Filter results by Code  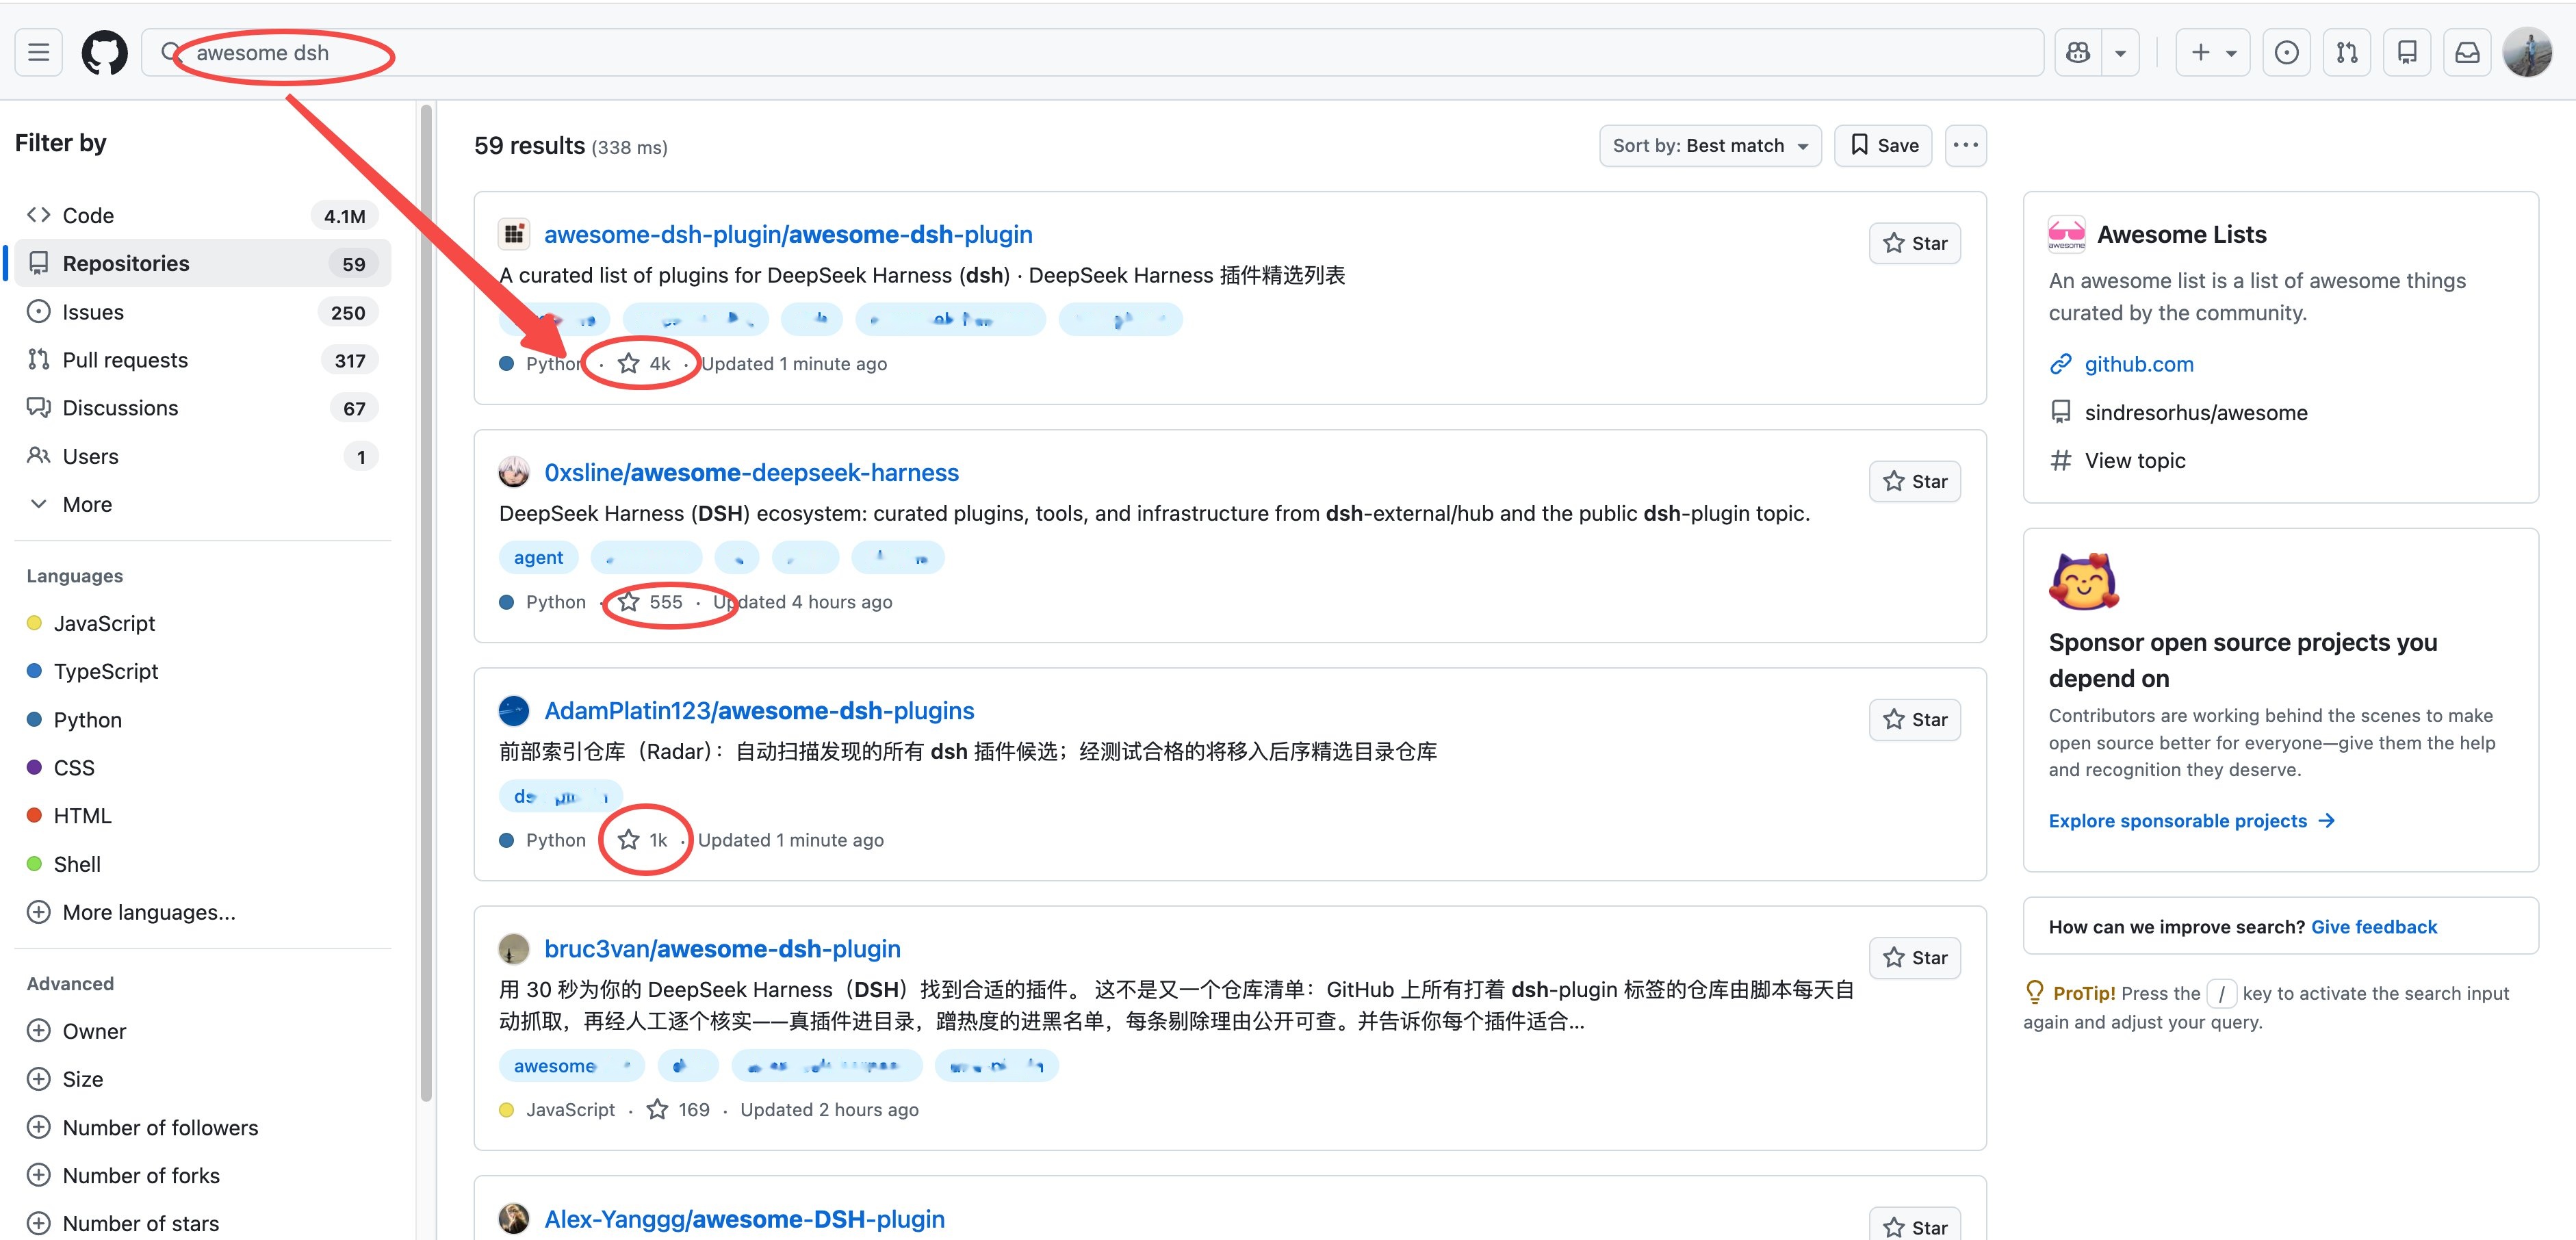click(x=203, y=215)
